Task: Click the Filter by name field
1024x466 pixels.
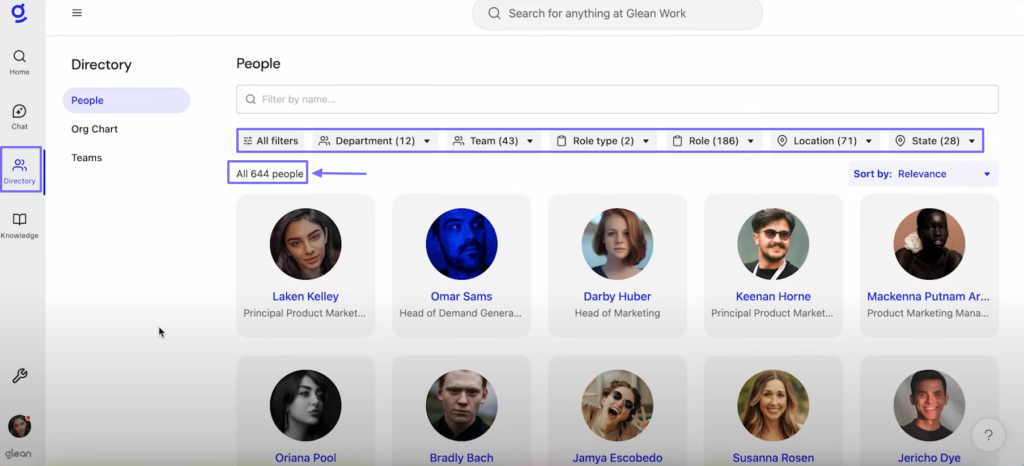Action: click(x=617, y=99)
